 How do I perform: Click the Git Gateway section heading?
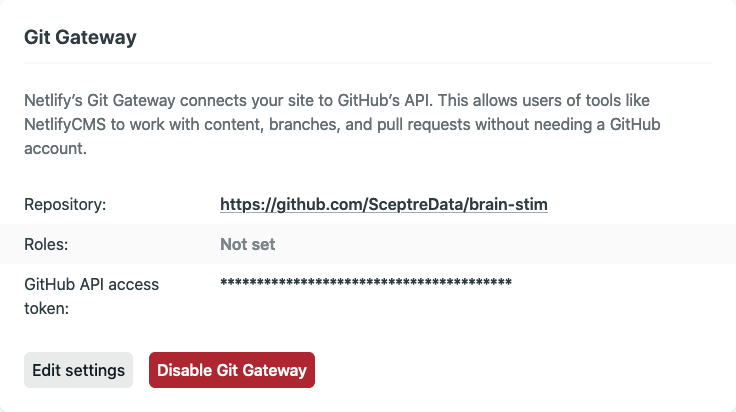tap(80, 38)
